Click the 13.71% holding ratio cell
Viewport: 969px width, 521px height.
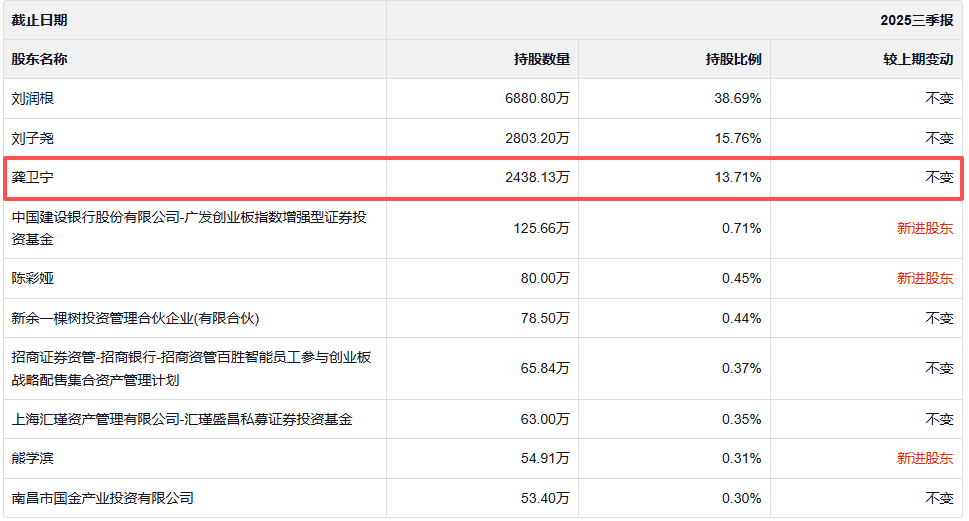click(741, 178)
